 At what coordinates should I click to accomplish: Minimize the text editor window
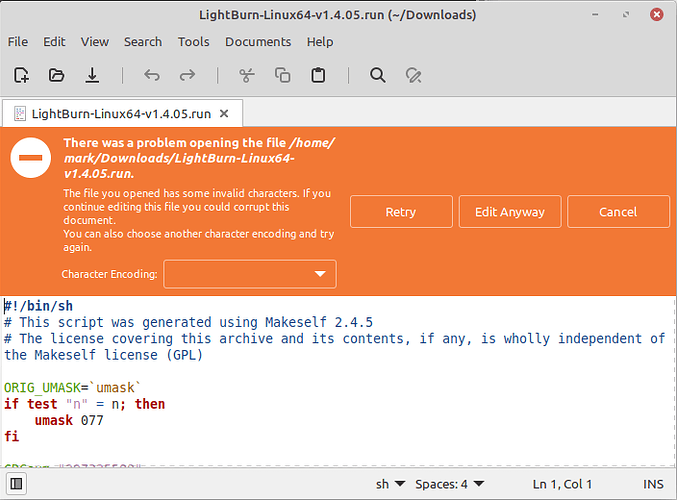[x=595, y=15]
